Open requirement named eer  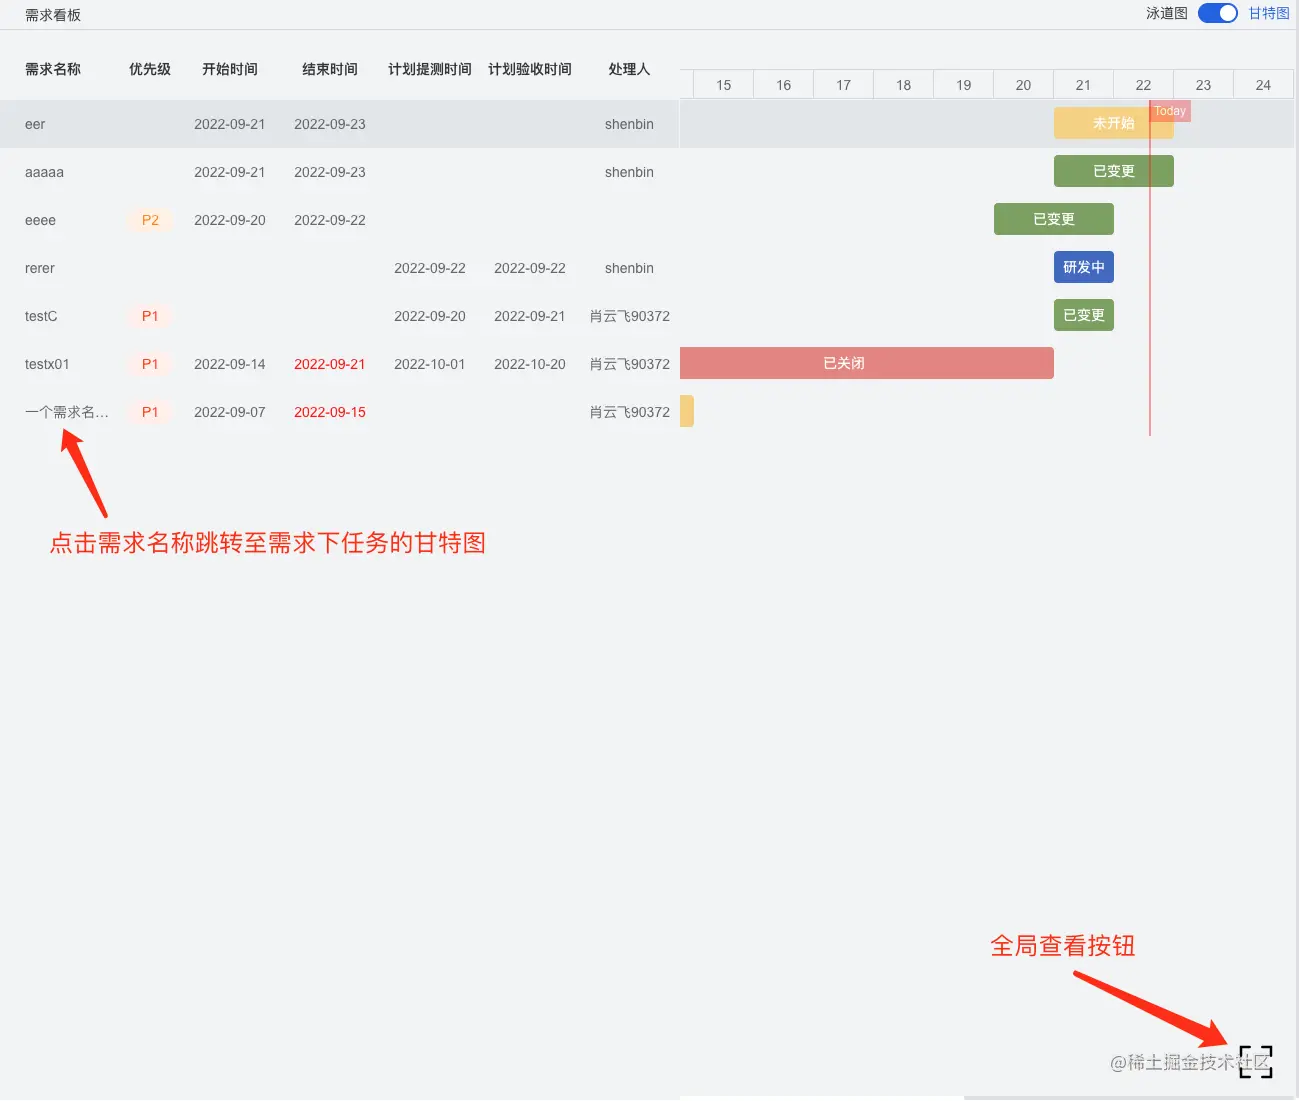click(35, 124)
